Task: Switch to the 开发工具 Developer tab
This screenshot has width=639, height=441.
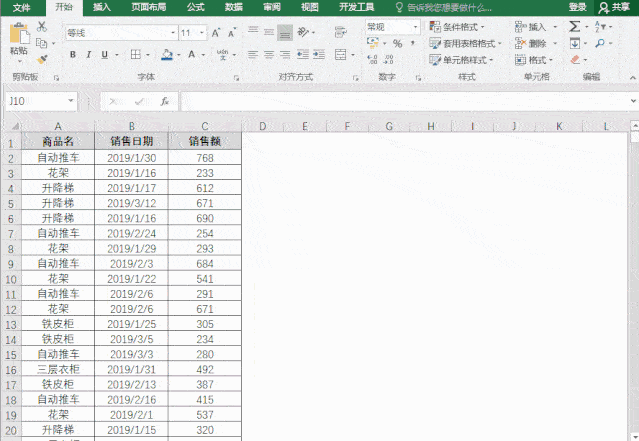Action: 357,7
